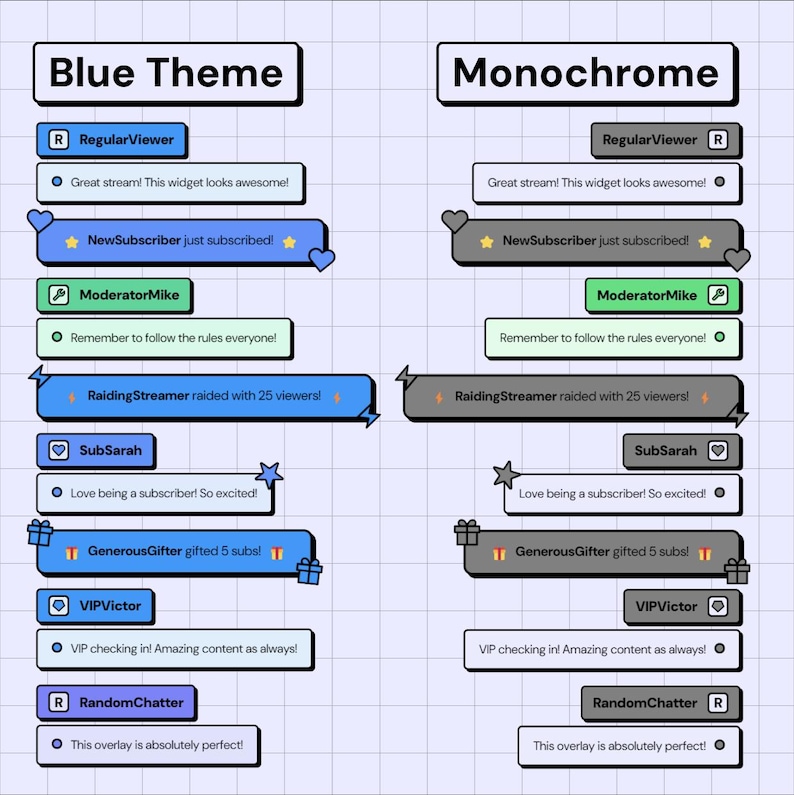Click the gray dot after Monochrome "Love being a subscriber!"
Screen dimensions: 794x795
[x=719, y=492]
